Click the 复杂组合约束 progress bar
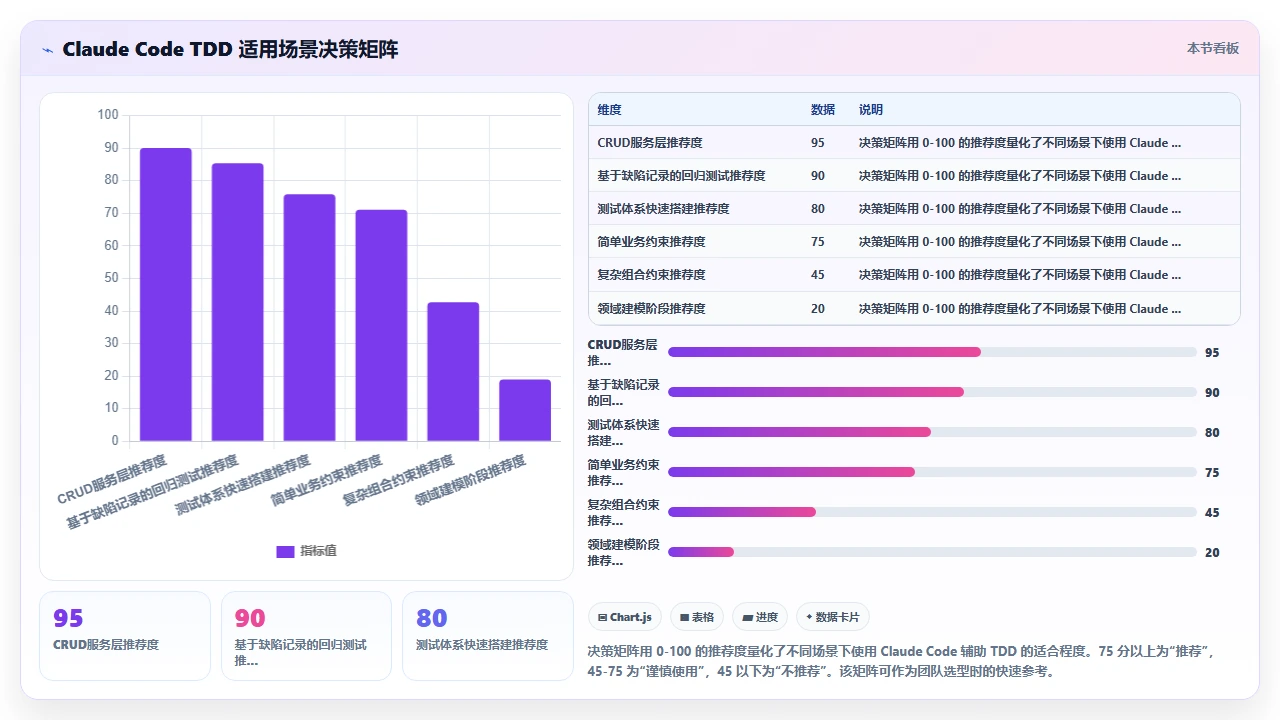The height and width of the screenshot is (720, 1280). [x=932, y=512]
